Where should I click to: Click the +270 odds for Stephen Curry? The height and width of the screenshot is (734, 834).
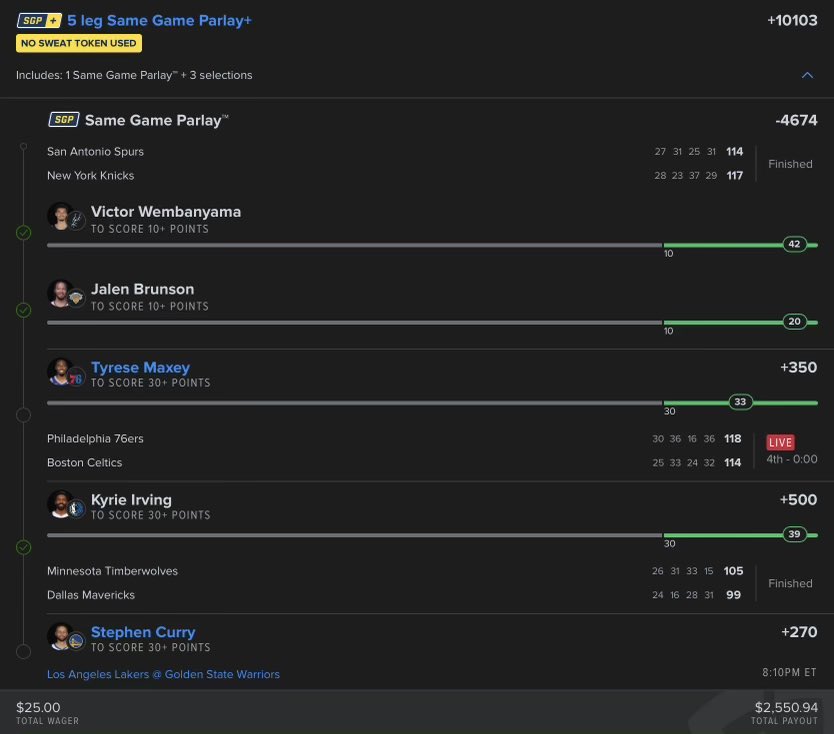(799, 632)
